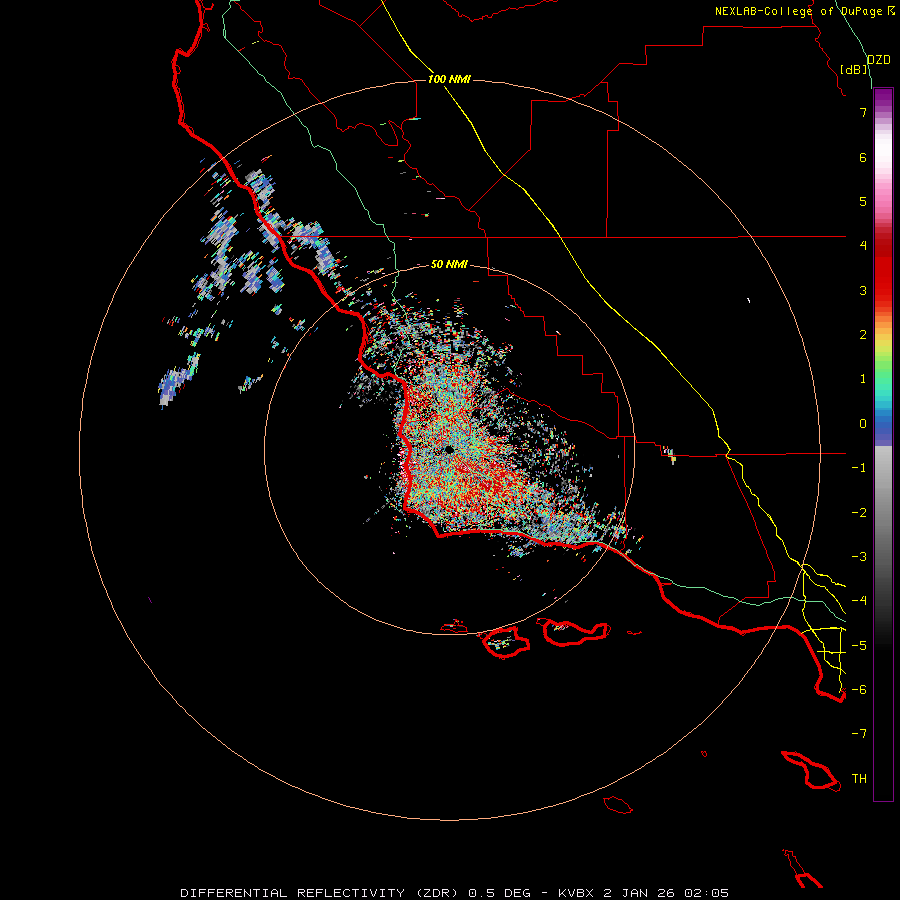
Task: Click the KVBX radar site black dot
Action: pos(449,449)
